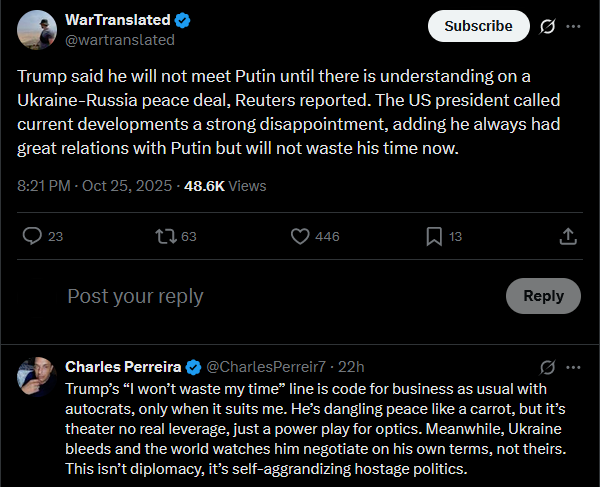Click the reply comment icon on the post
The height and width of the screenshot is (487, 600).
tap(32, 236)
